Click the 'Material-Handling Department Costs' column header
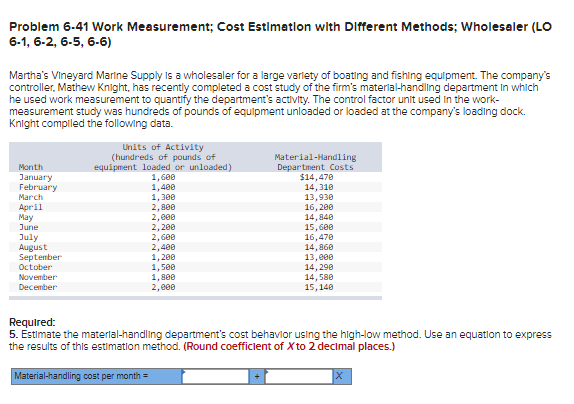Image resolution: width=574 pixels, height=404 pixels. coord(316,162)
